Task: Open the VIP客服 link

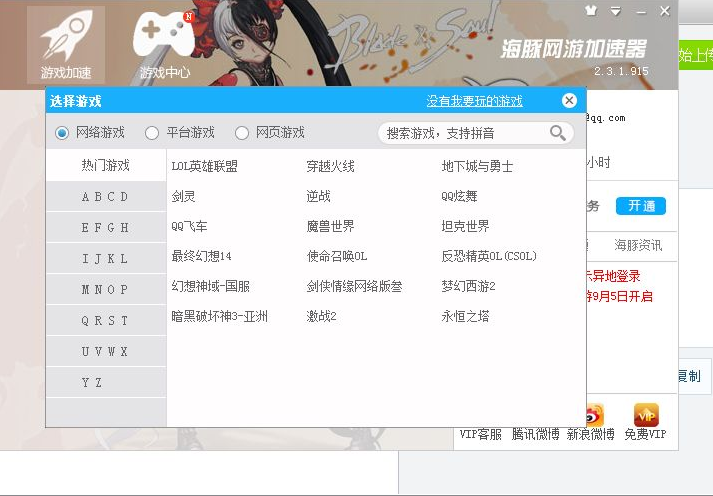Action: click(481, 435)
